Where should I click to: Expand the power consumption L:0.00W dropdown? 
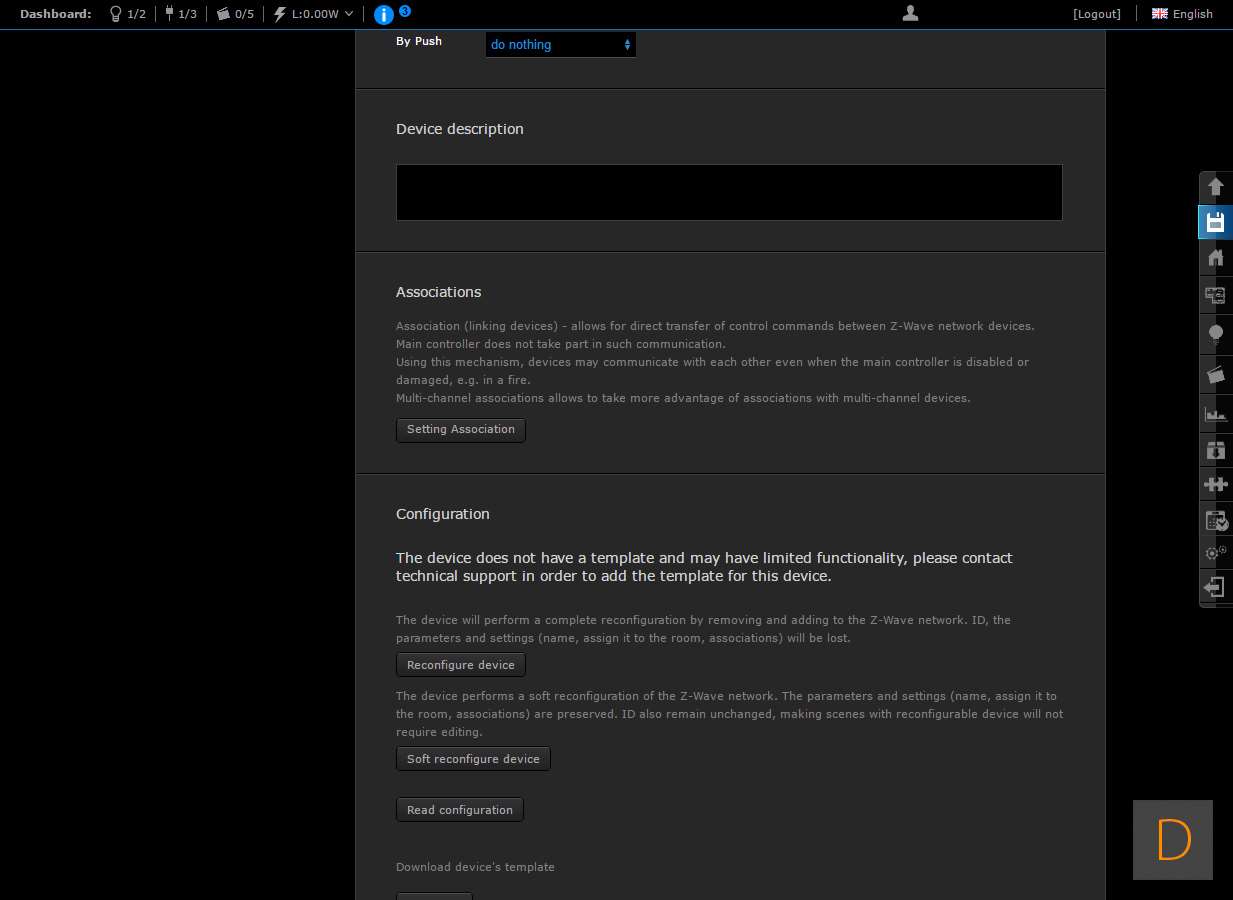[314, 14]
